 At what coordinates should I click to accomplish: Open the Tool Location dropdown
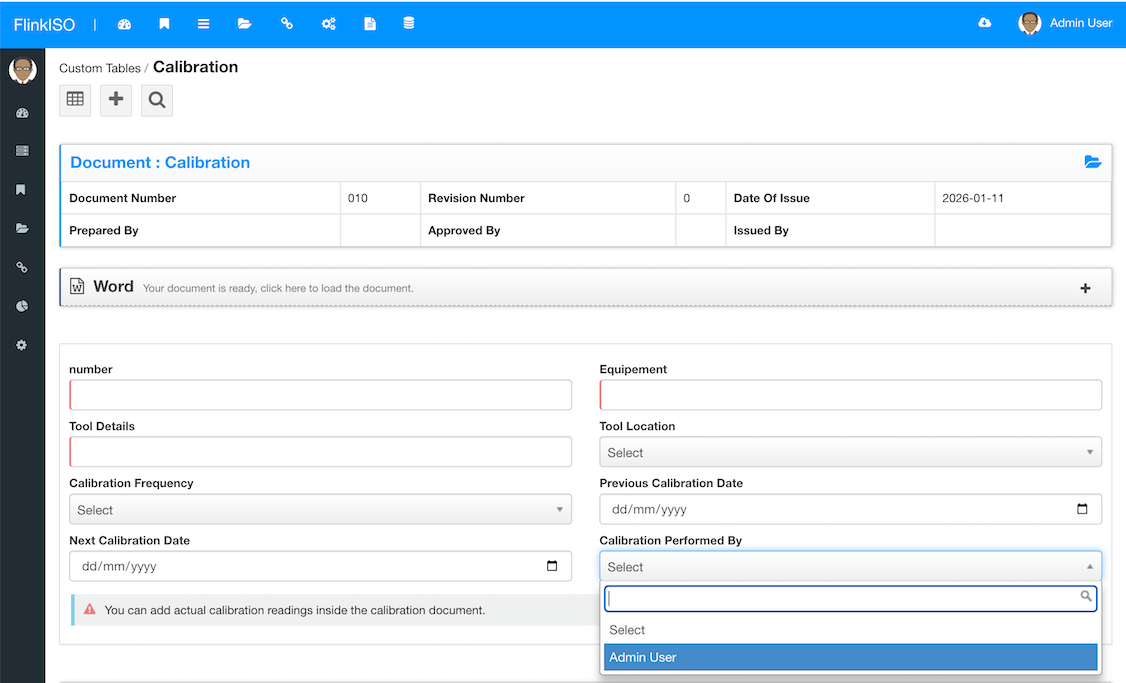(x=850, y=453)
